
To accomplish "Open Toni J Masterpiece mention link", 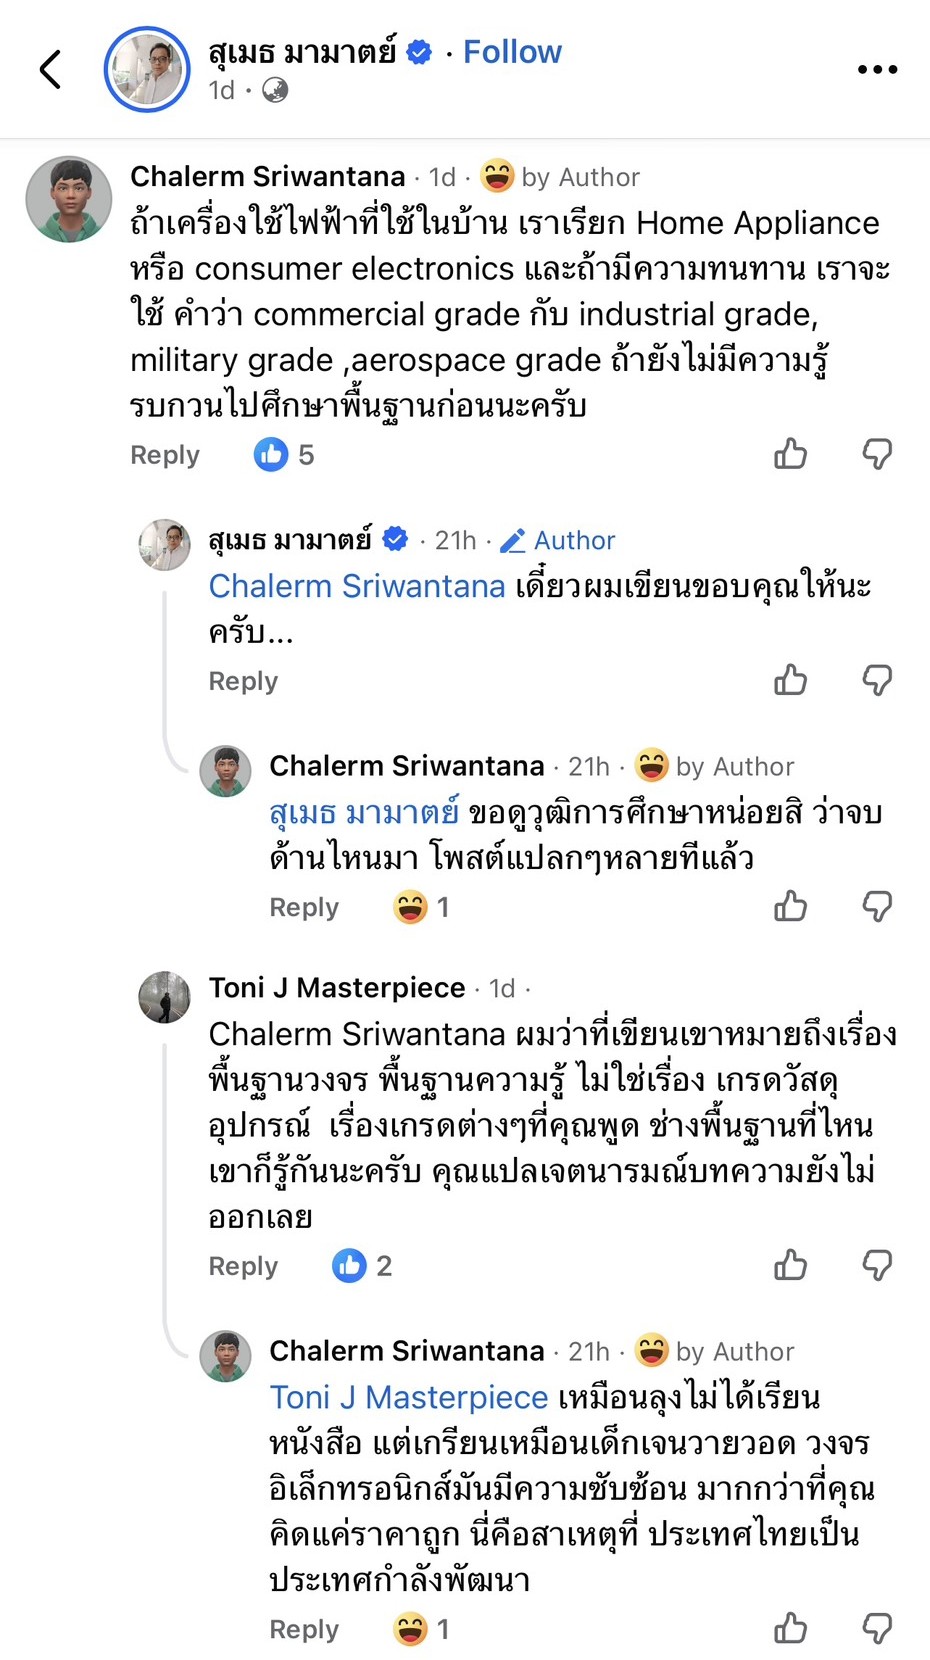I will point(409,1397).
